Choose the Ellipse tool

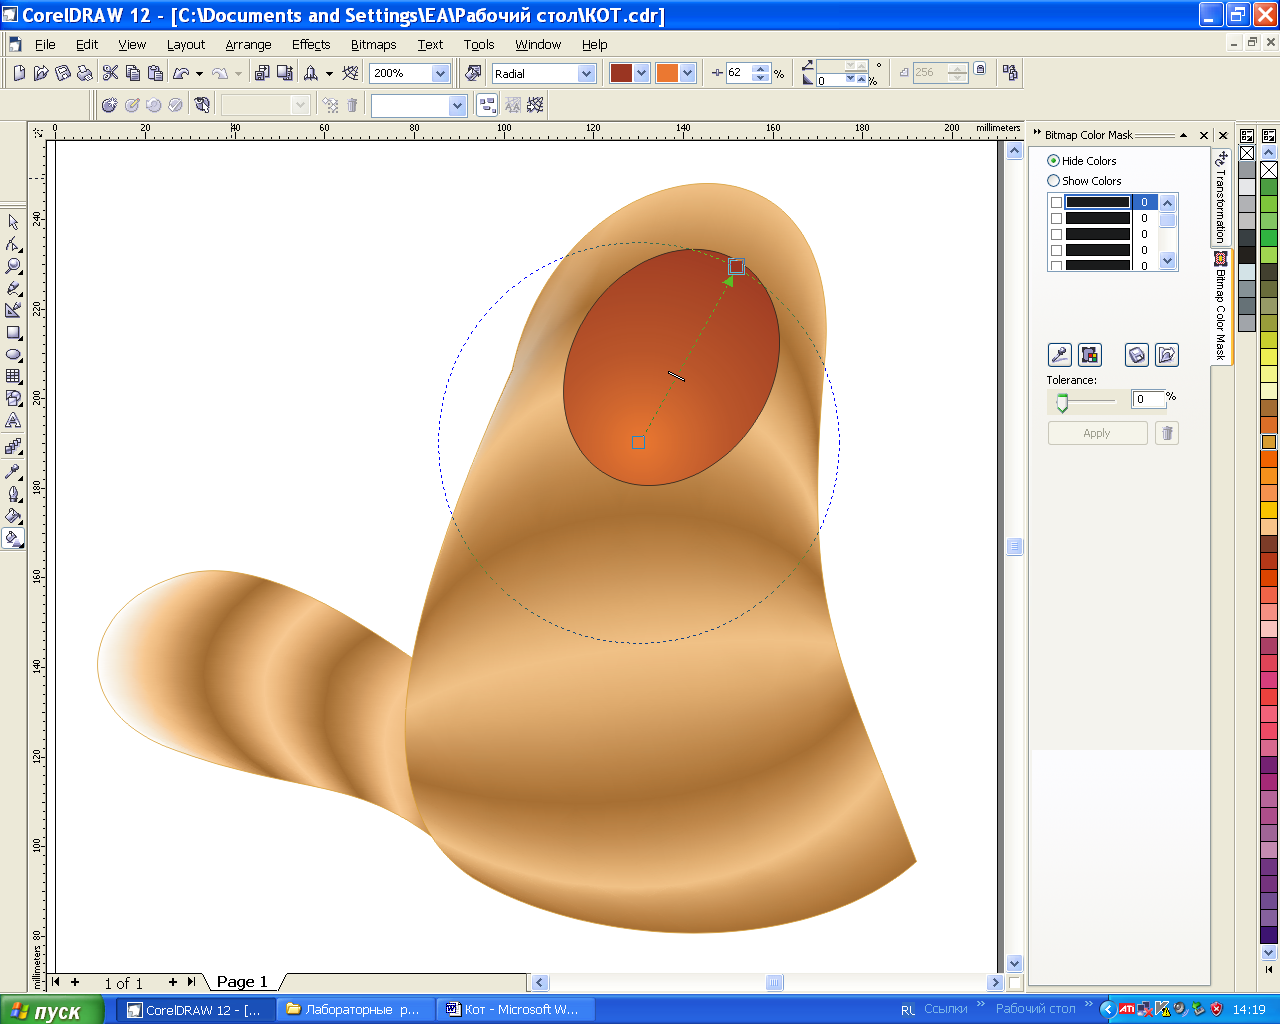13,354
